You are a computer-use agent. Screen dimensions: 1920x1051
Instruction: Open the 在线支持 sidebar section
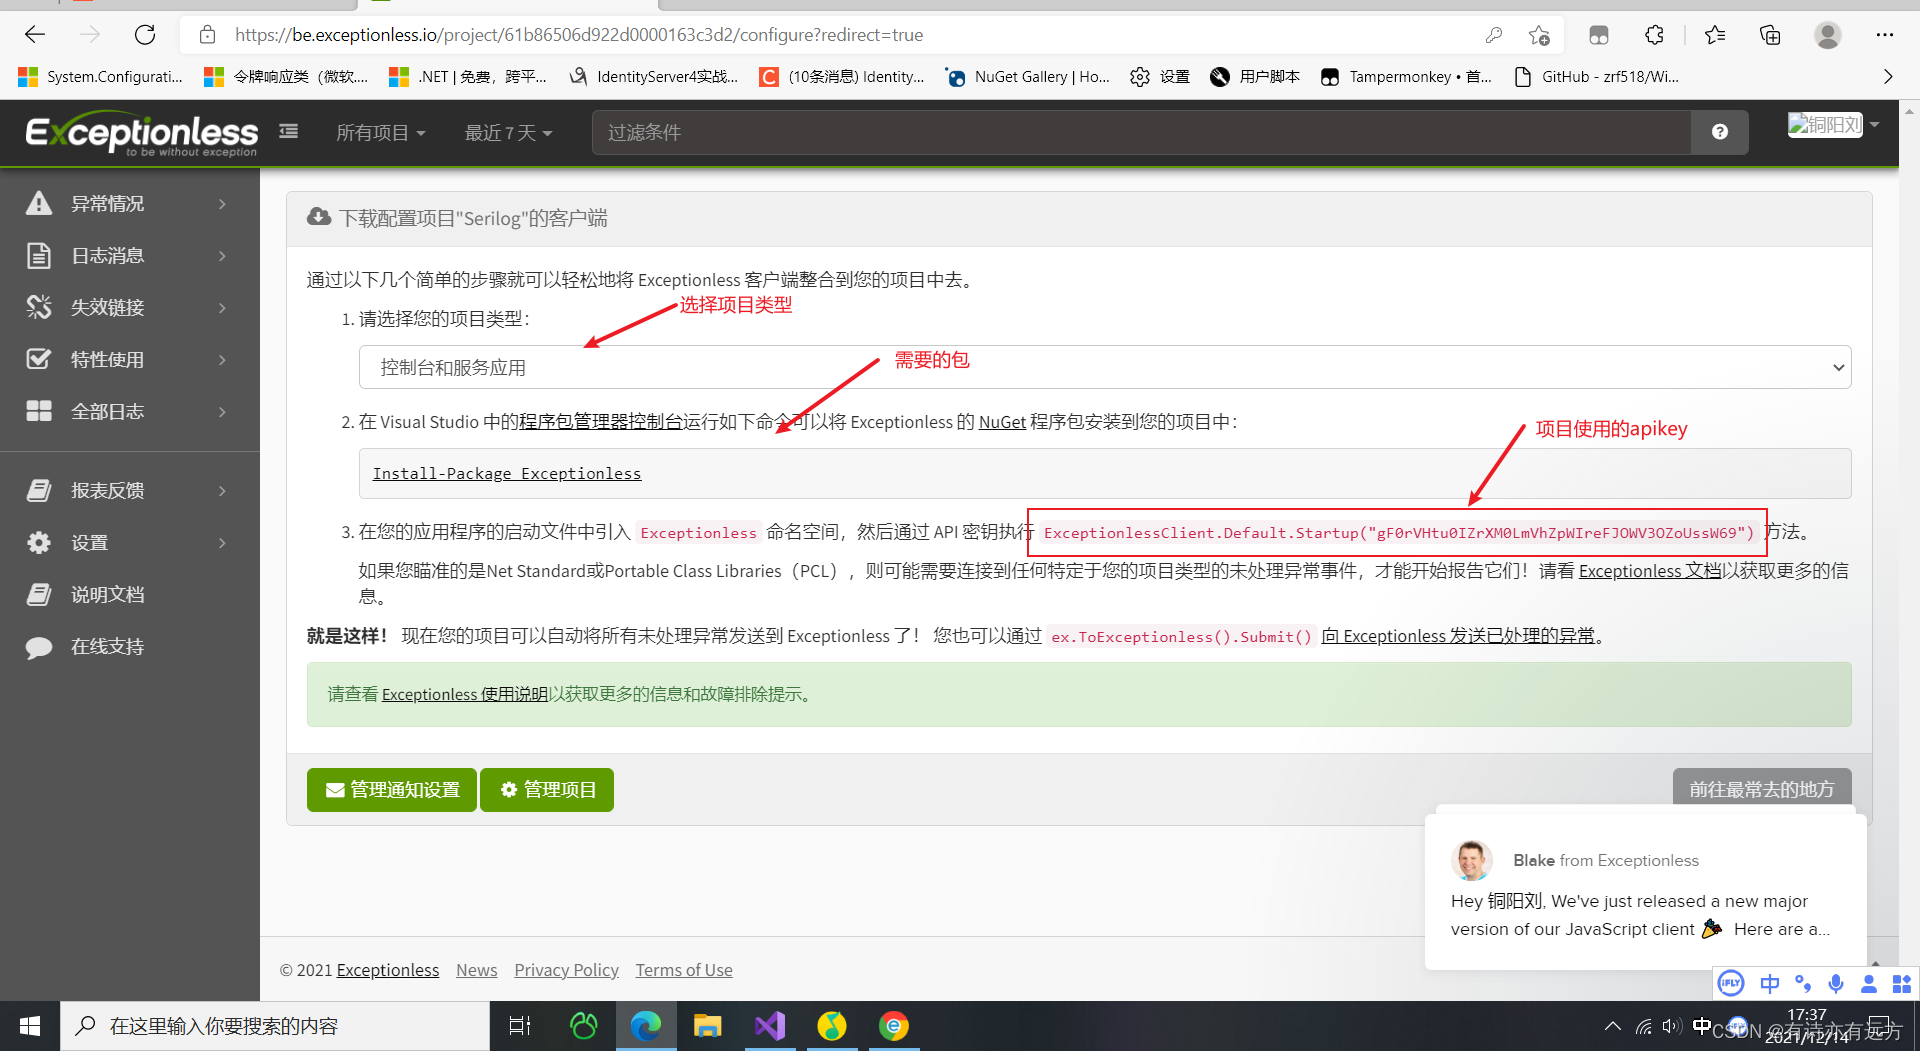108,646
